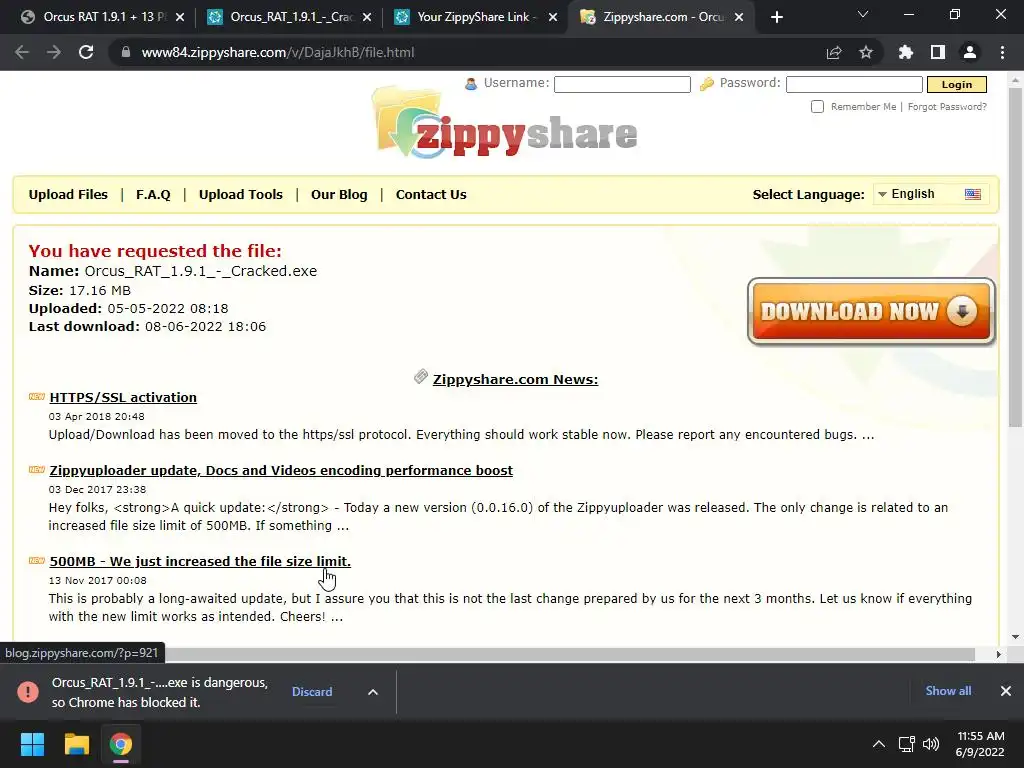Click the network tray icon
This screenshot has width=1024, height=768.
click(x=906, y=744)
